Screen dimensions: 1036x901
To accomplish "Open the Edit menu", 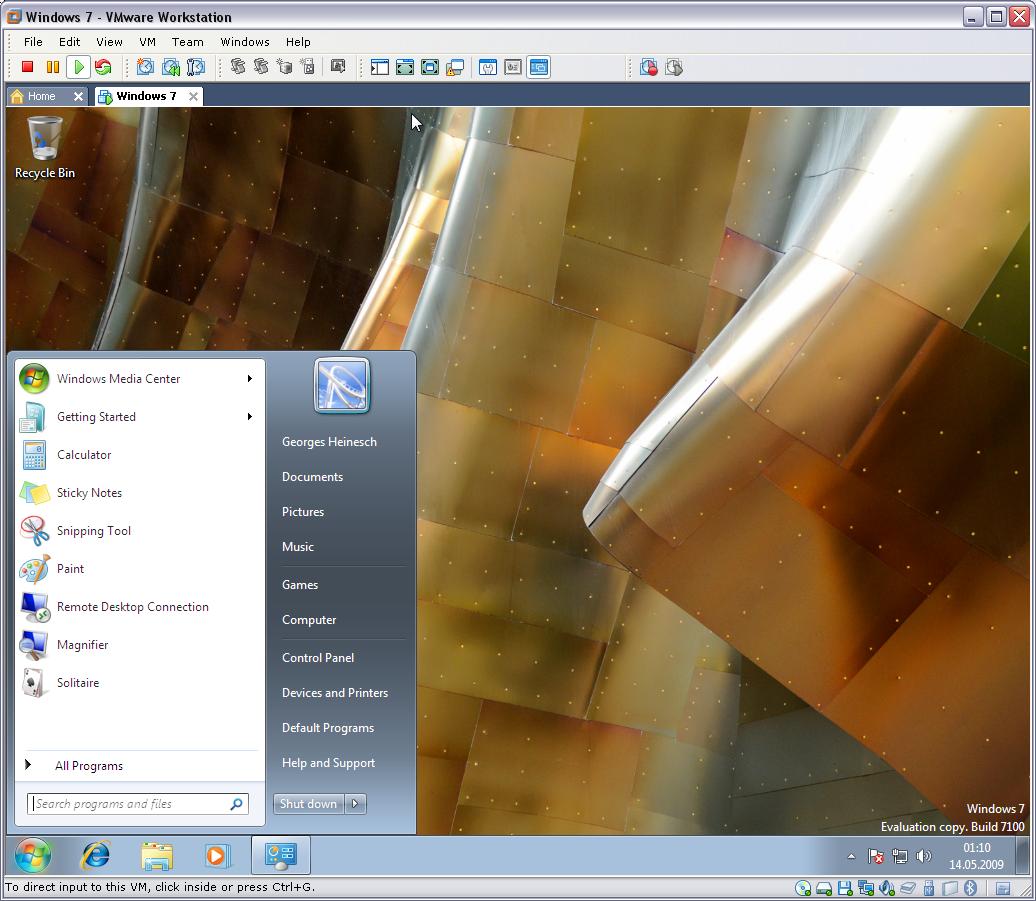I will pyautogui.click(x=69, y=42).
